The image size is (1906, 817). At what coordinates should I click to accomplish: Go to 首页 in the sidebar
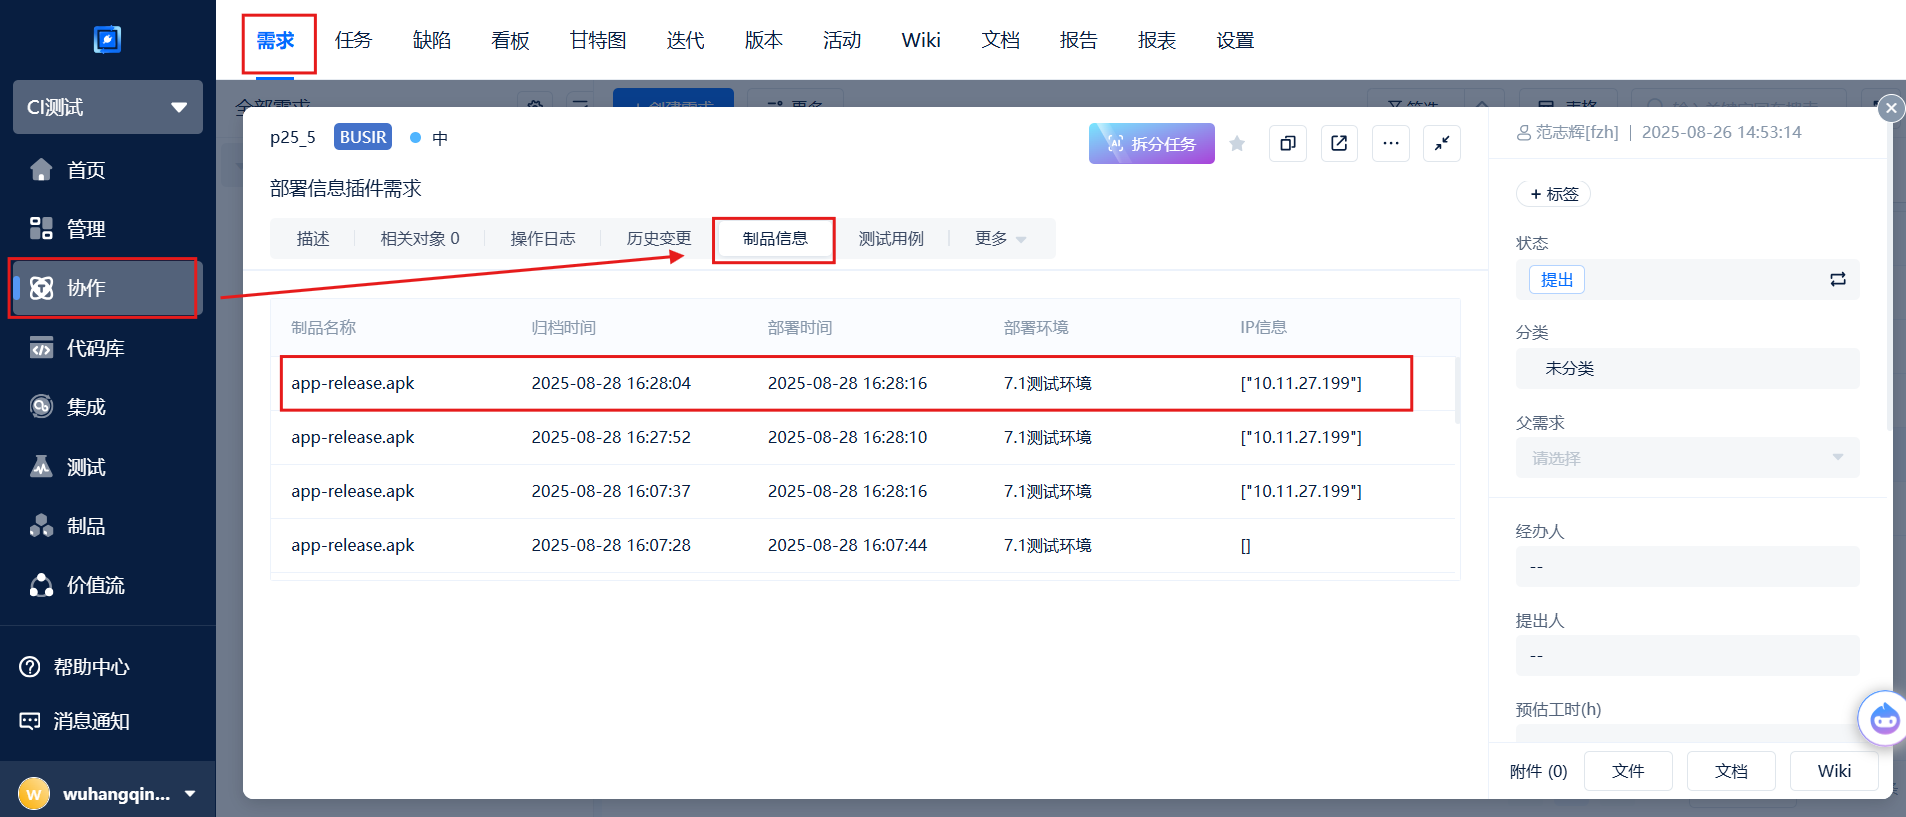[x=86, y=171]
